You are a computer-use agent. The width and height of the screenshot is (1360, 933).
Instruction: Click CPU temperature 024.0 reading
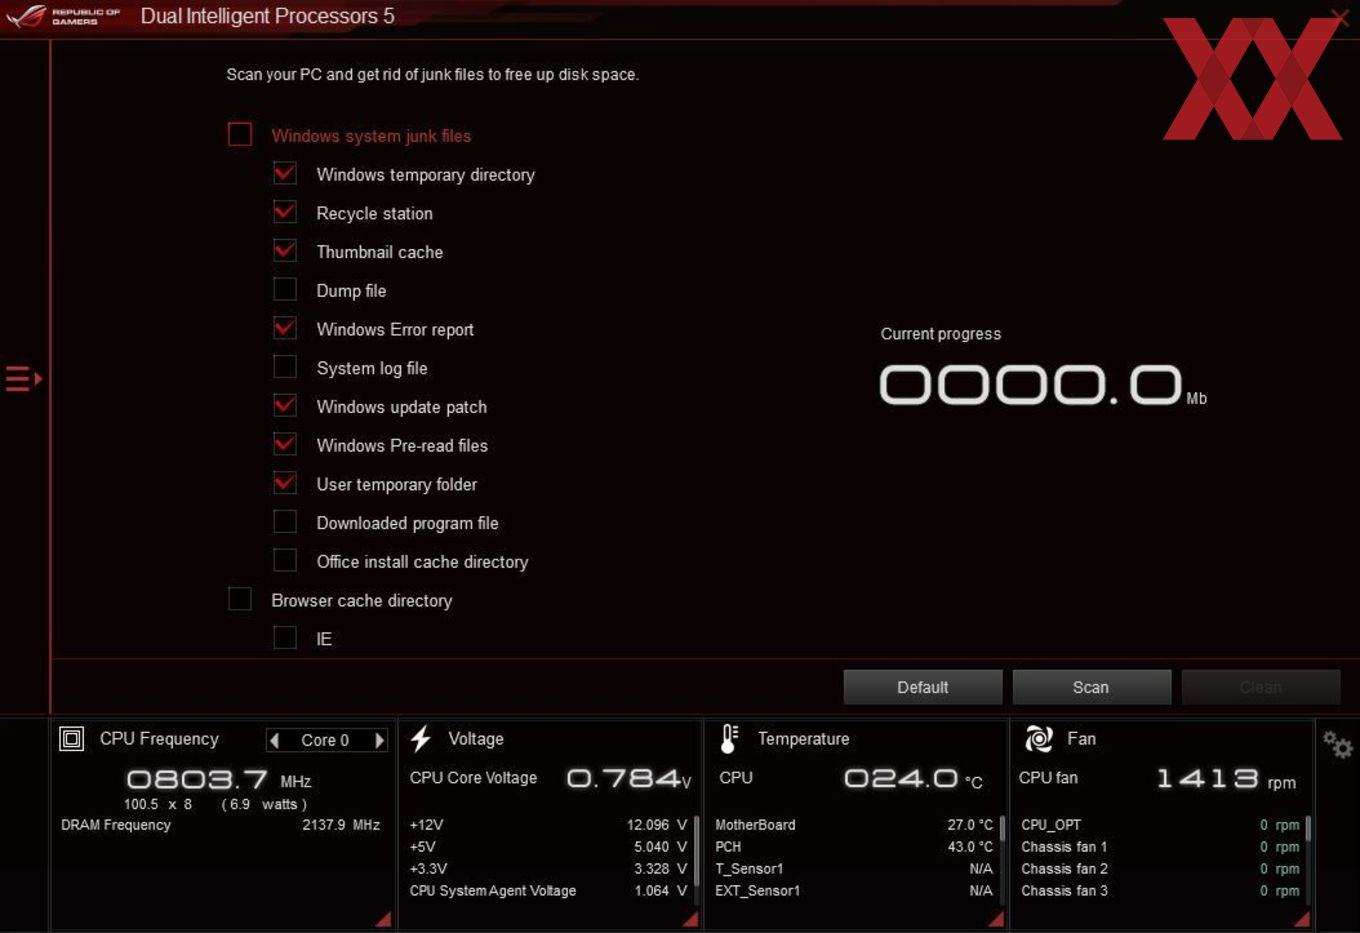[914, 778]
